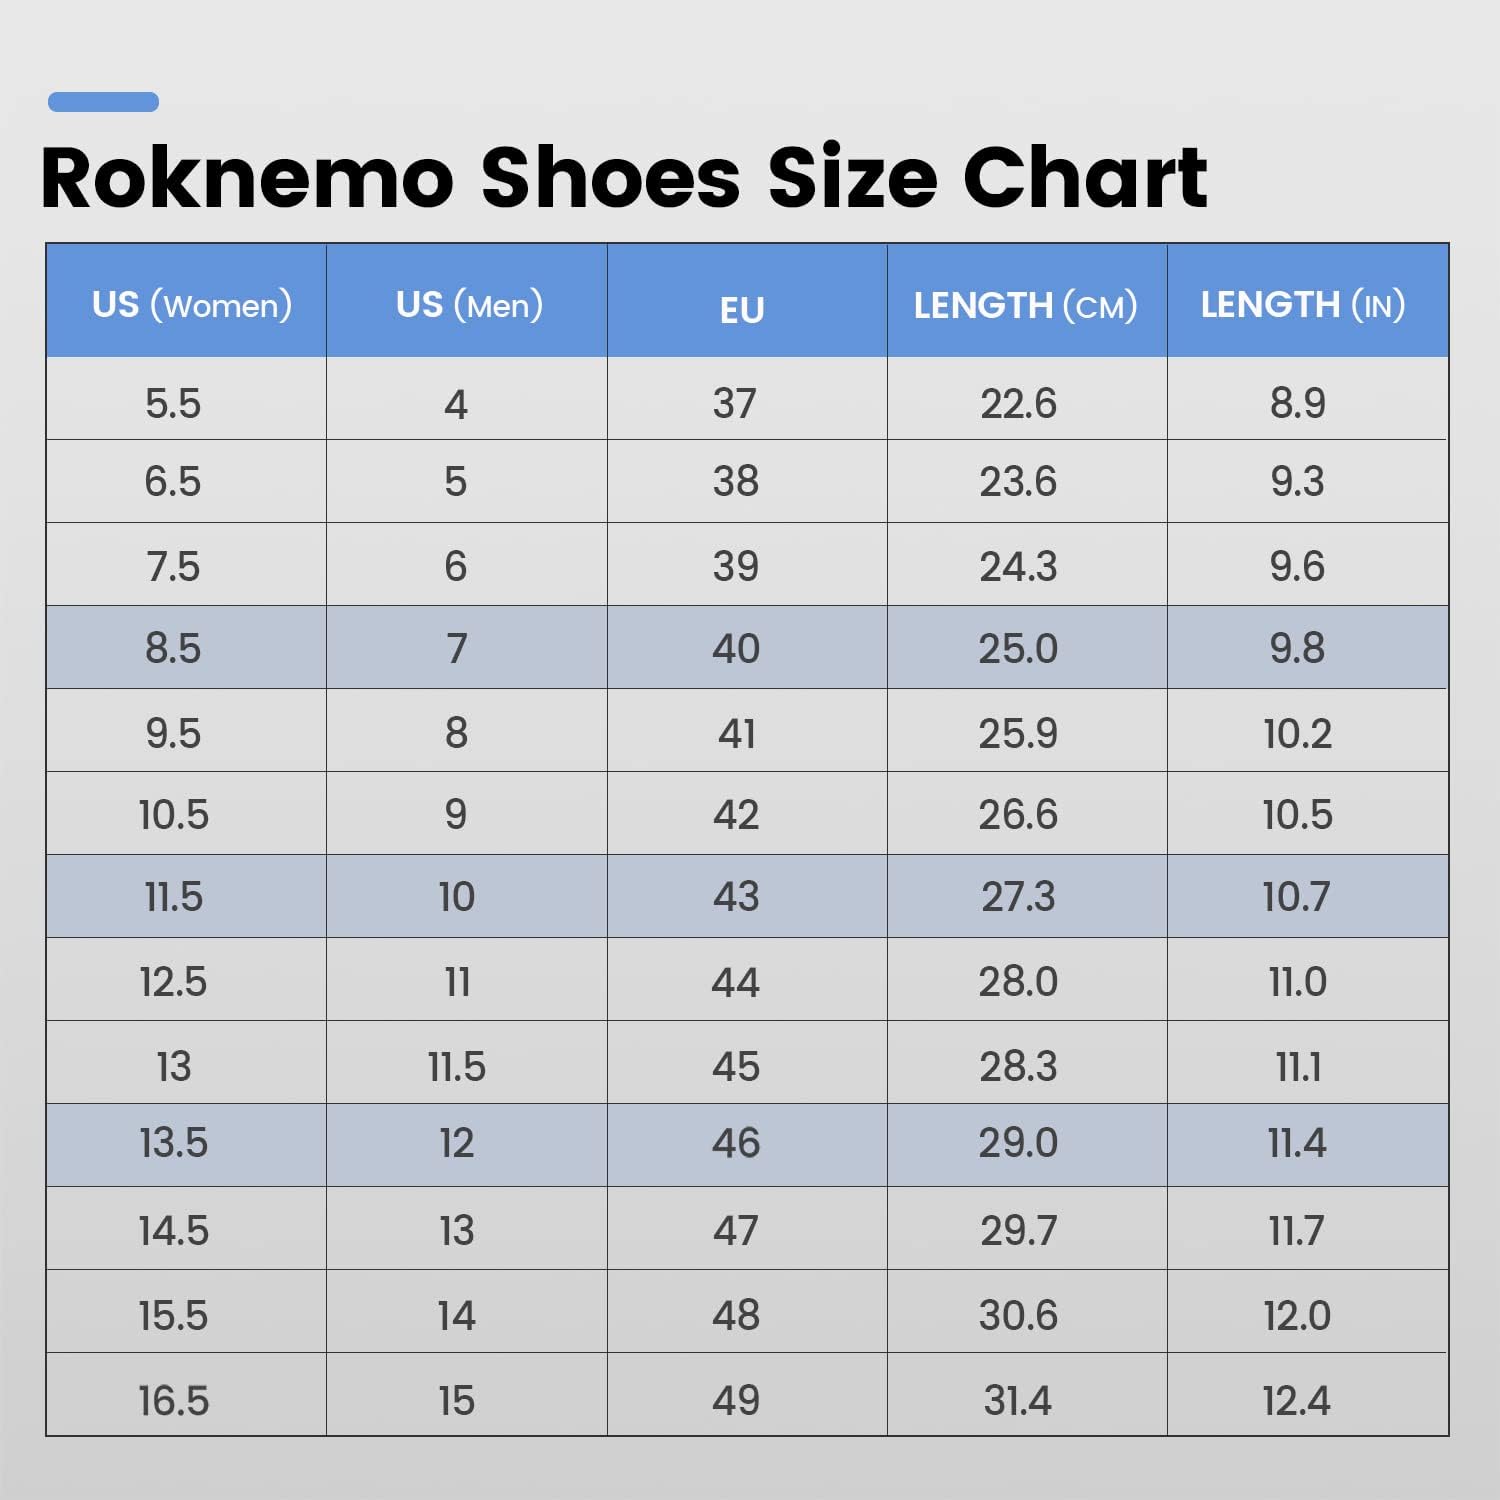Select EU size 37 cell
The image size is (1500, 1500).
click(735, 403)
